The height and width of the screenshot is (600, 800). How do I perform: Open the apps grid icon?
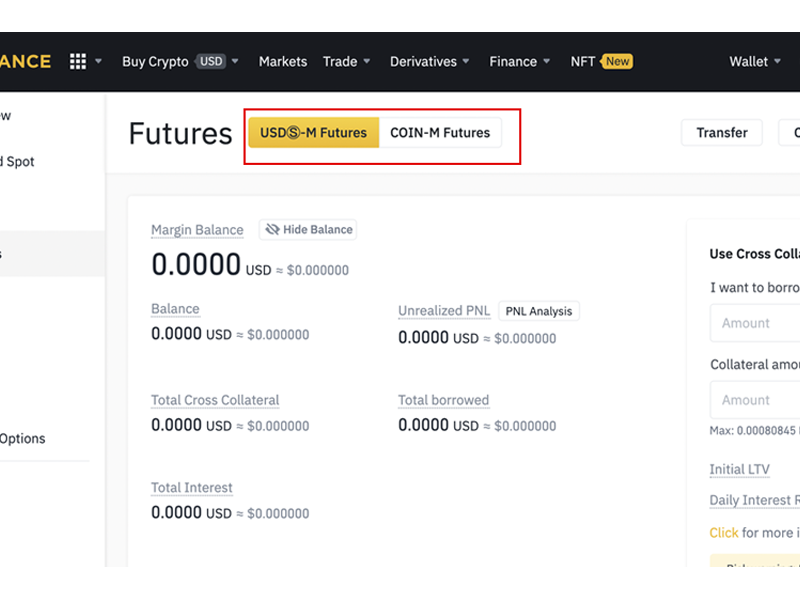[78, 61]
